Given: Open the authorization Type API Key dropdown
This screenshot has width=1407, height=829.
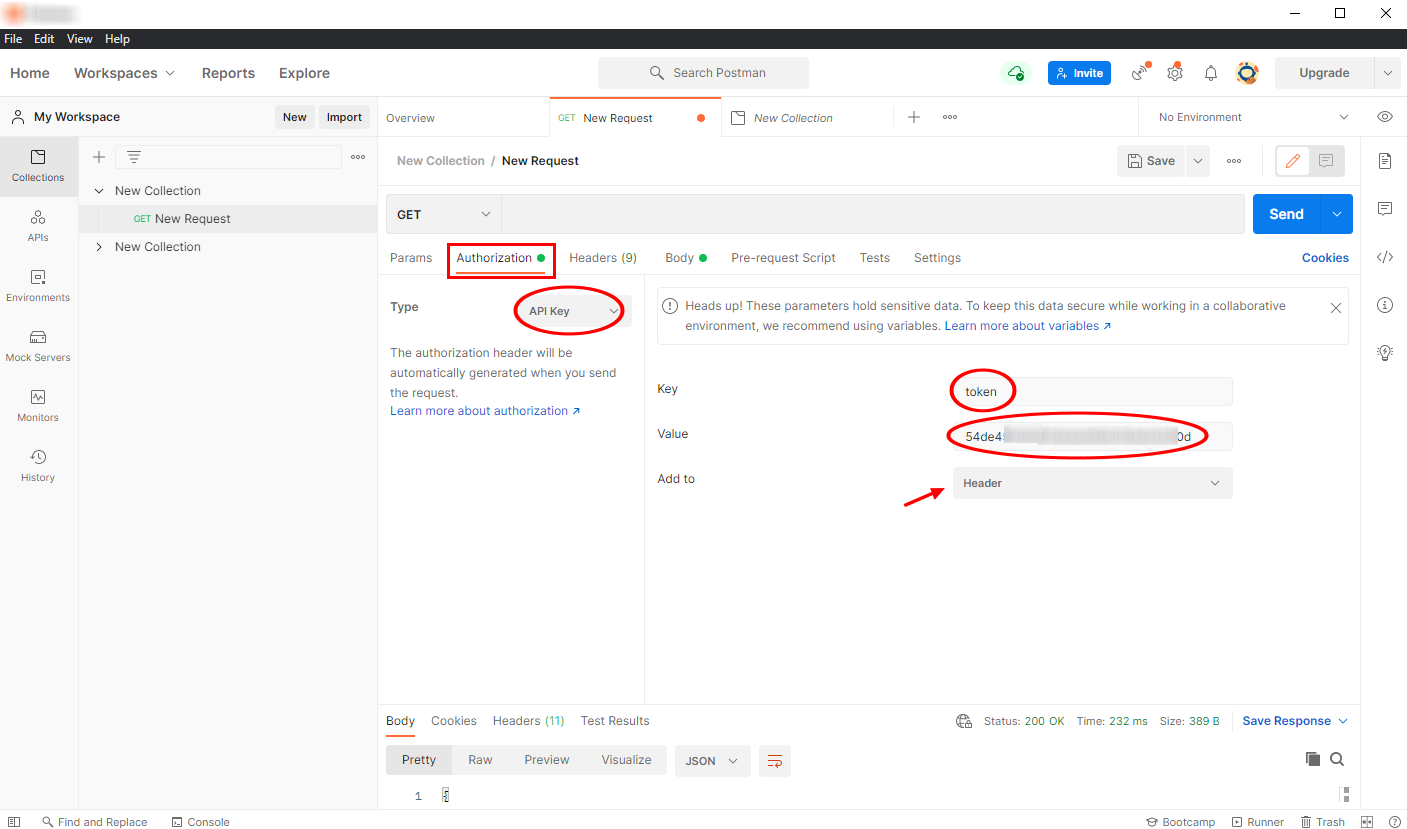Looking at the screenshot, I should [573, 311].
